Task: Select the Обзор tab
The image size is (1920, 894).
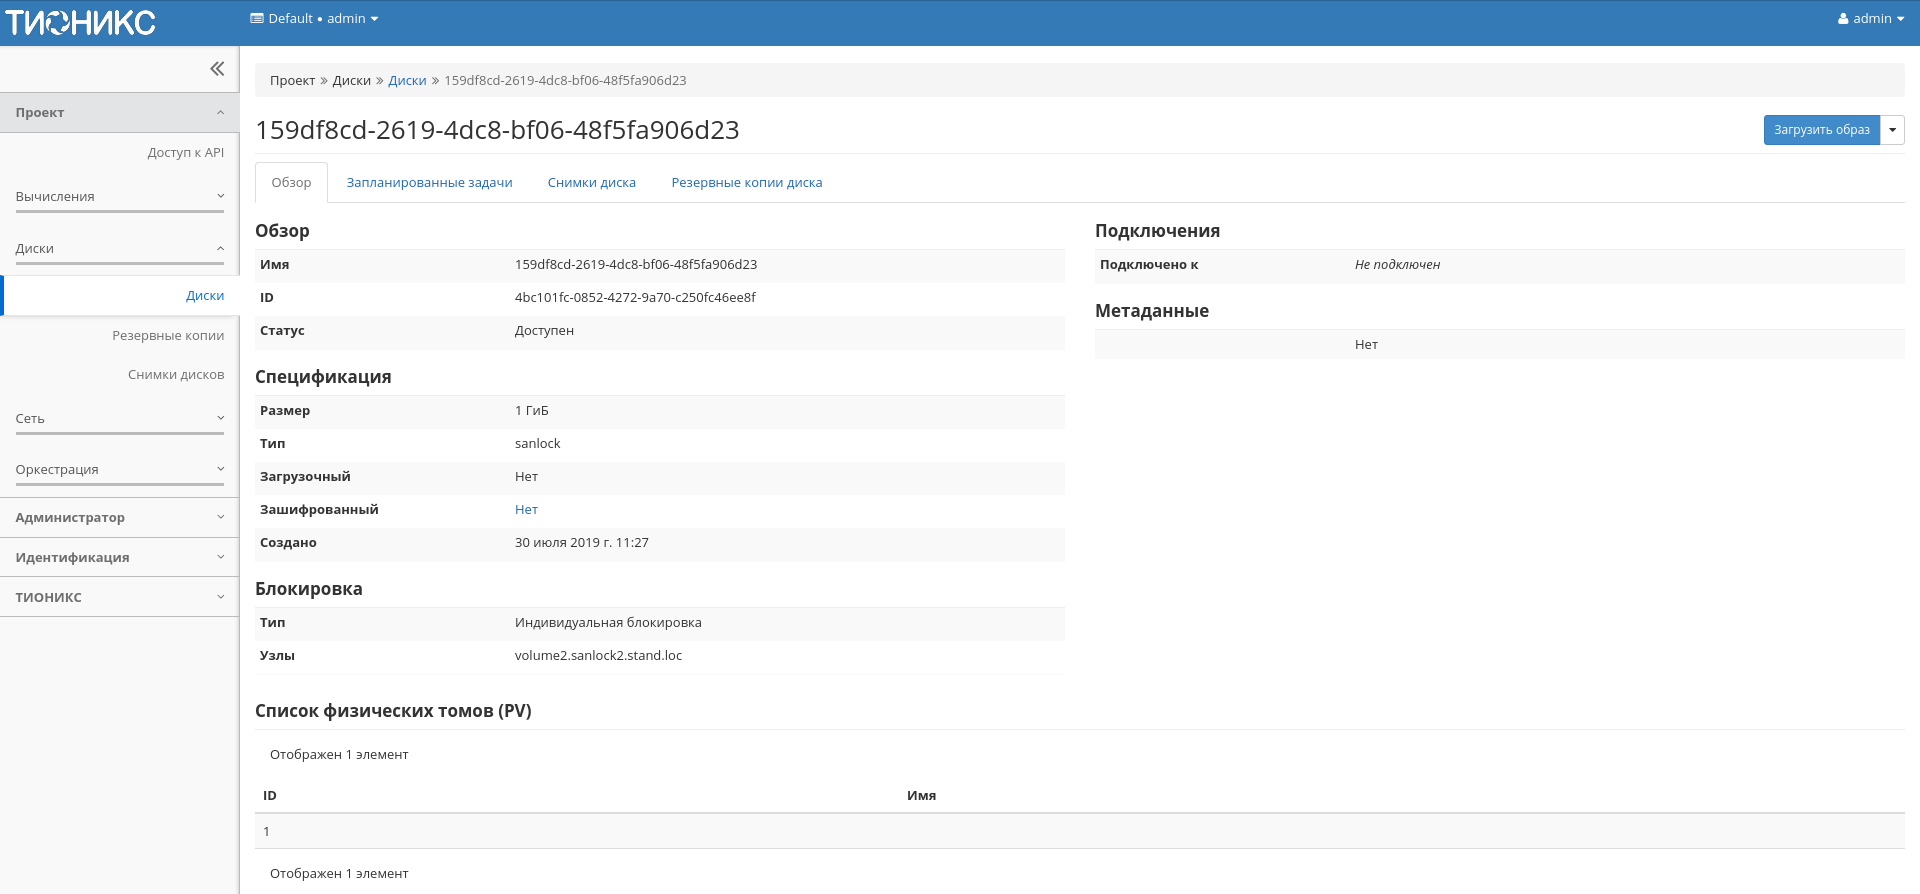Action: coord(291,183)
